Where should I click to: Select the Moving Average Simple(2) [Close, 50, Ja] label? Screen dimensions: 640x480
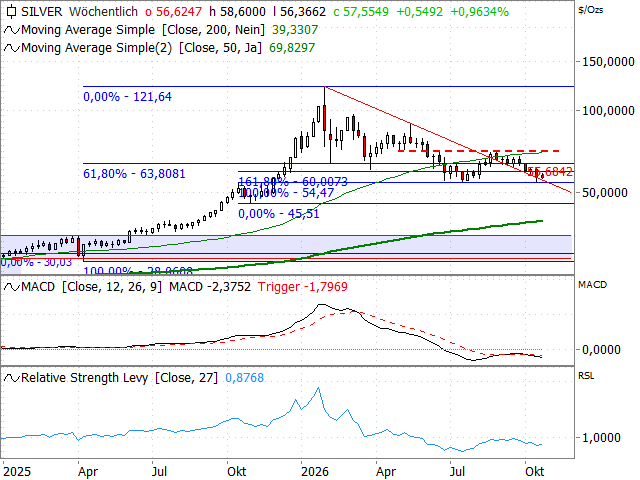click(x=141, y=48)
